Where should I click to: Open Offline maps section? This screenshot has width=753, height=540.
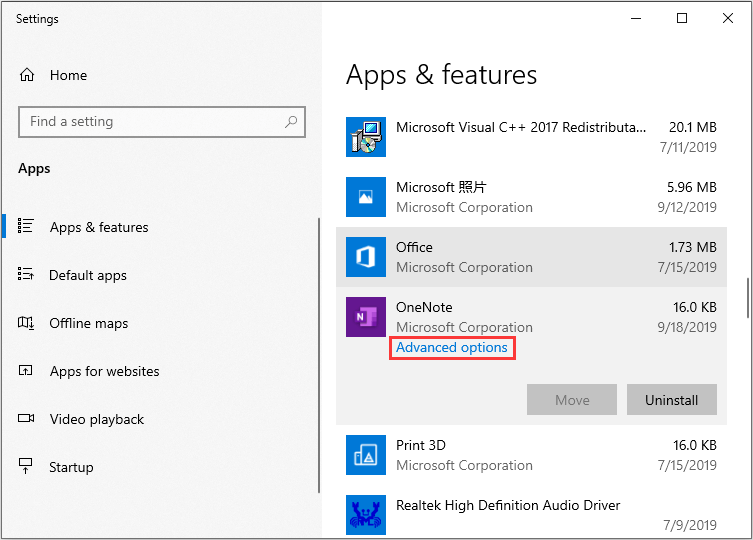tap(89, 323)
